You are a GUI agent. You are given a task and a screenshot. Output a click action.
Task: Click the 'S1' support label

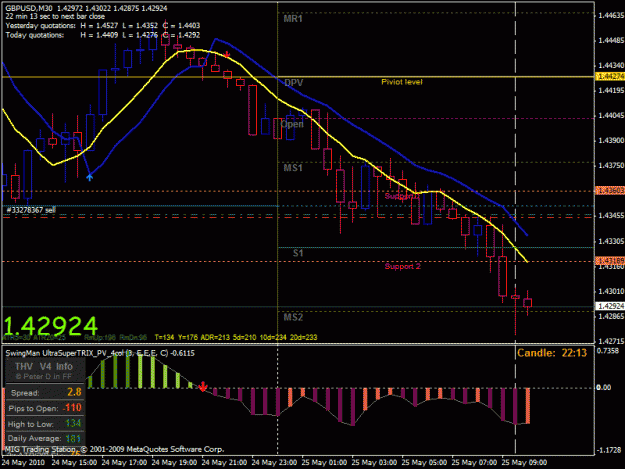tap(298, 253)
